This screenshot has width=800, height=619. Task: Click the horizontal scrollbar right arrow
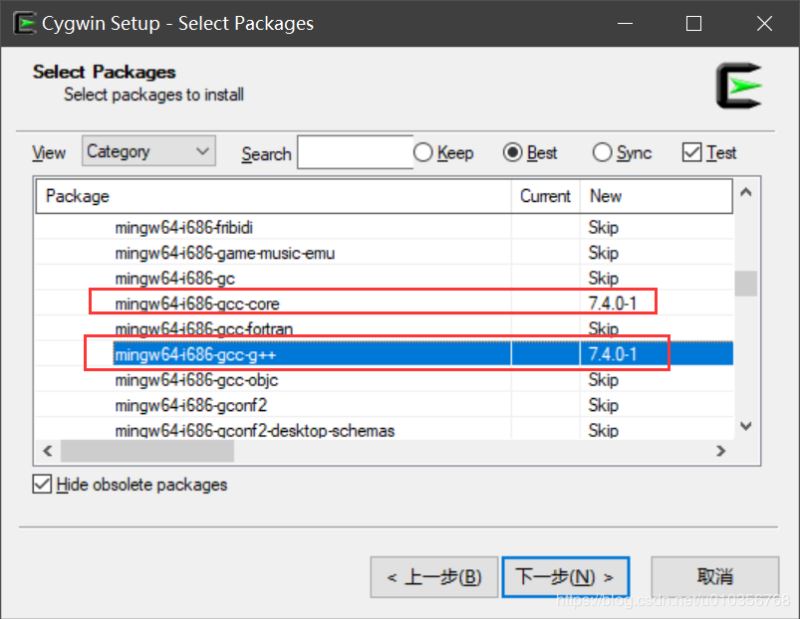(x=722, y=451)
